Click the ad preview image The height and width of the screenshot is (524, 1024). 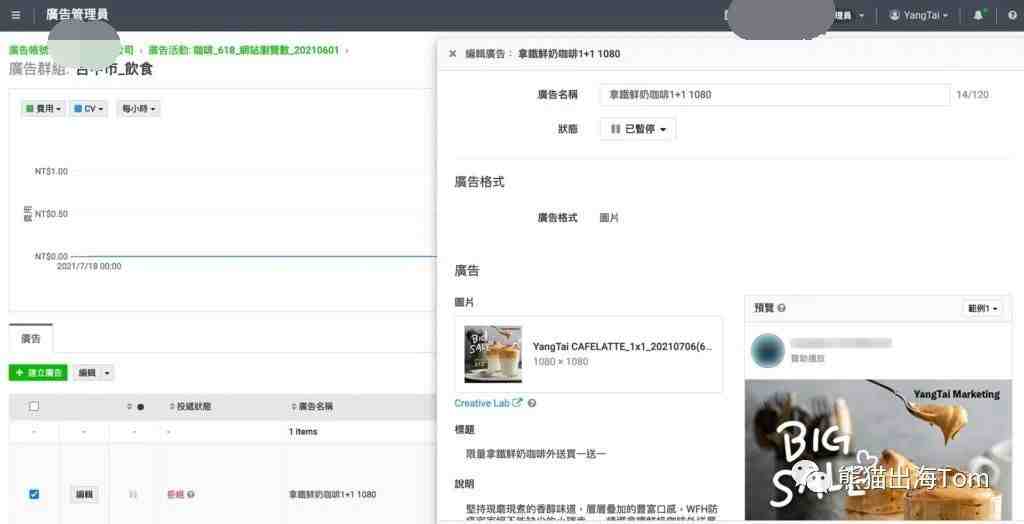pos(878,450)
